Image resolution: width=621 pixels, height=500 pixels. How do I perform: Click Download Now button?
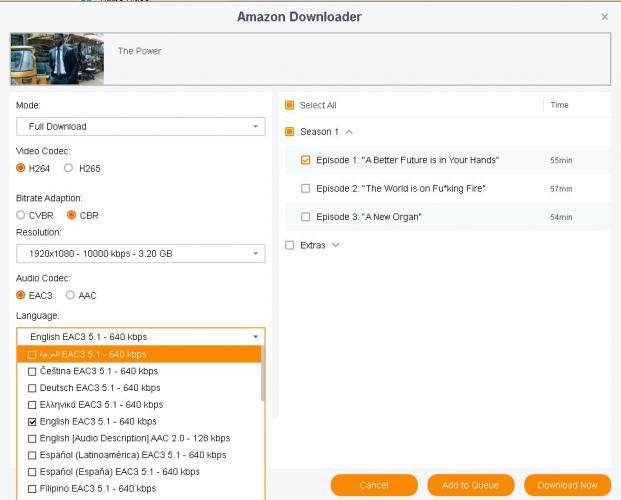tap(568, 485)
